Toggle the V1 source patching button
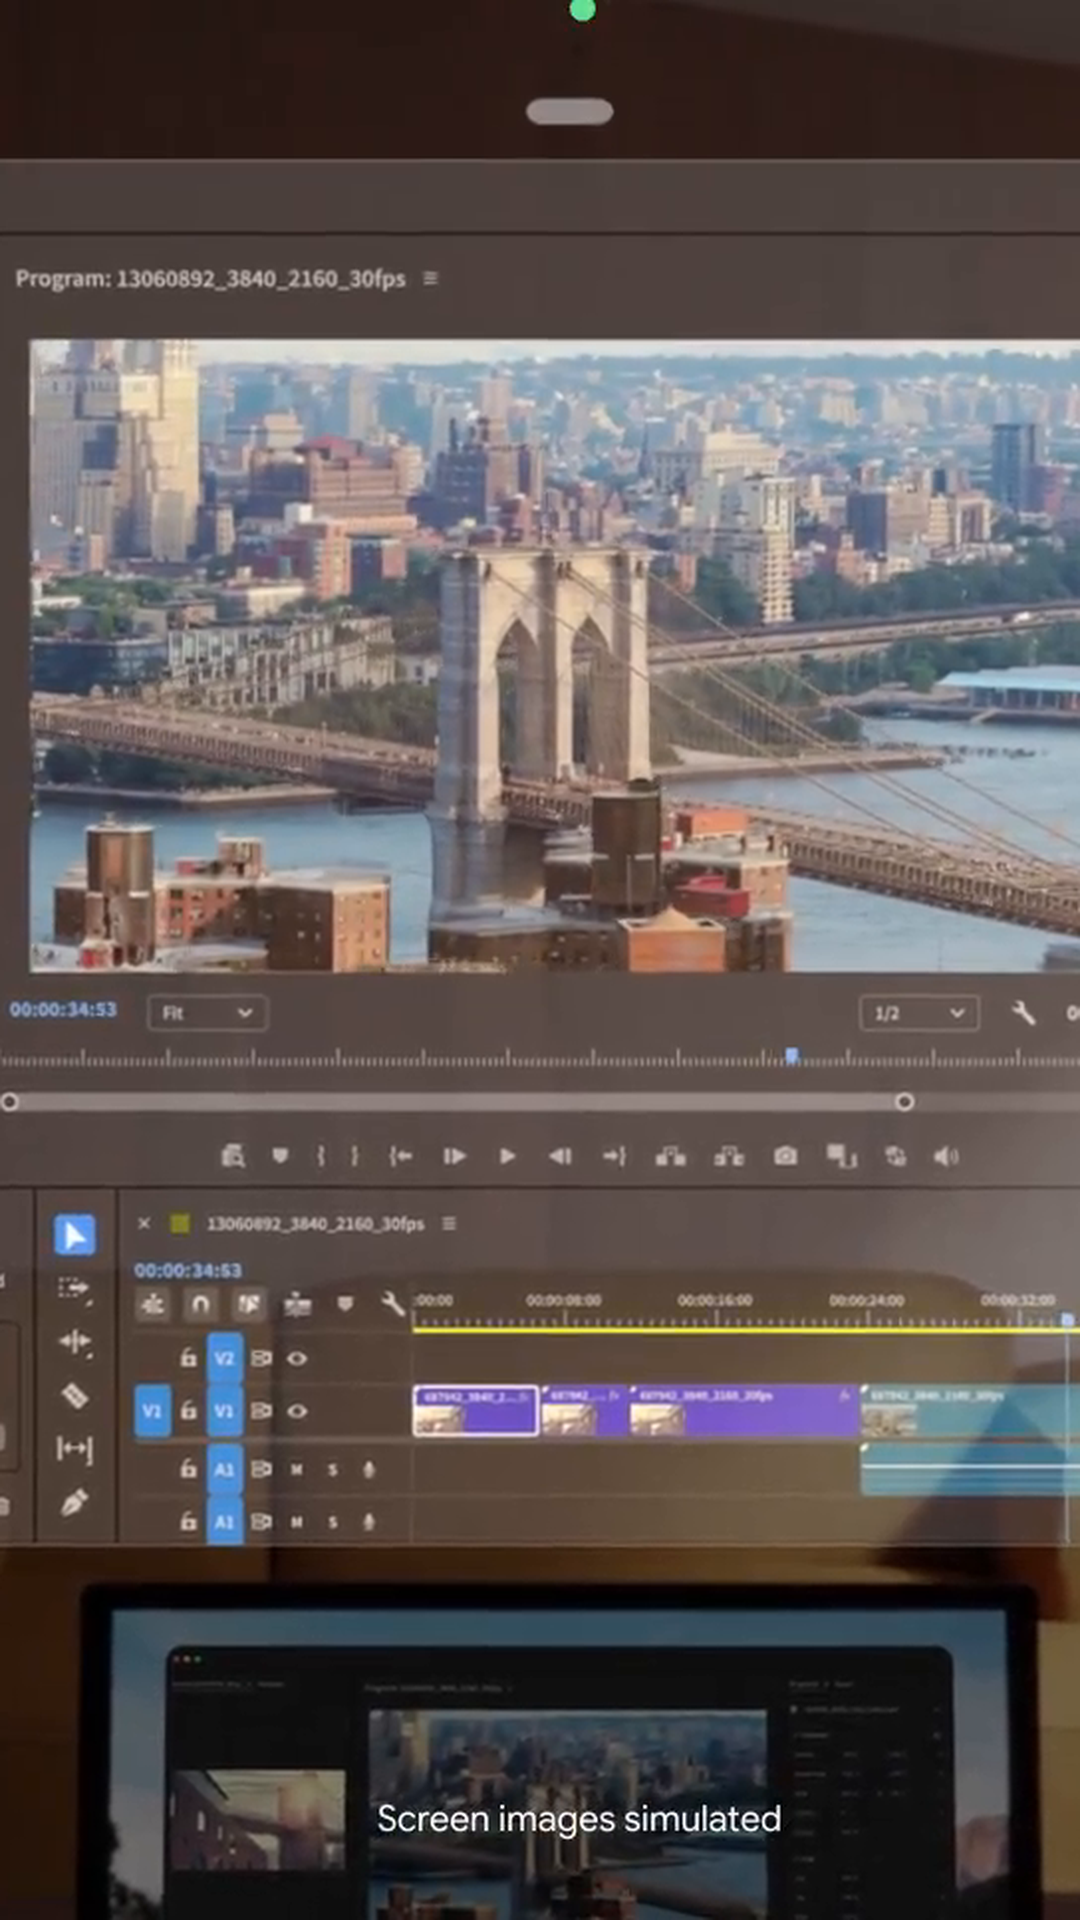The image size is (1080, 1920). [x=152, y=1411]
